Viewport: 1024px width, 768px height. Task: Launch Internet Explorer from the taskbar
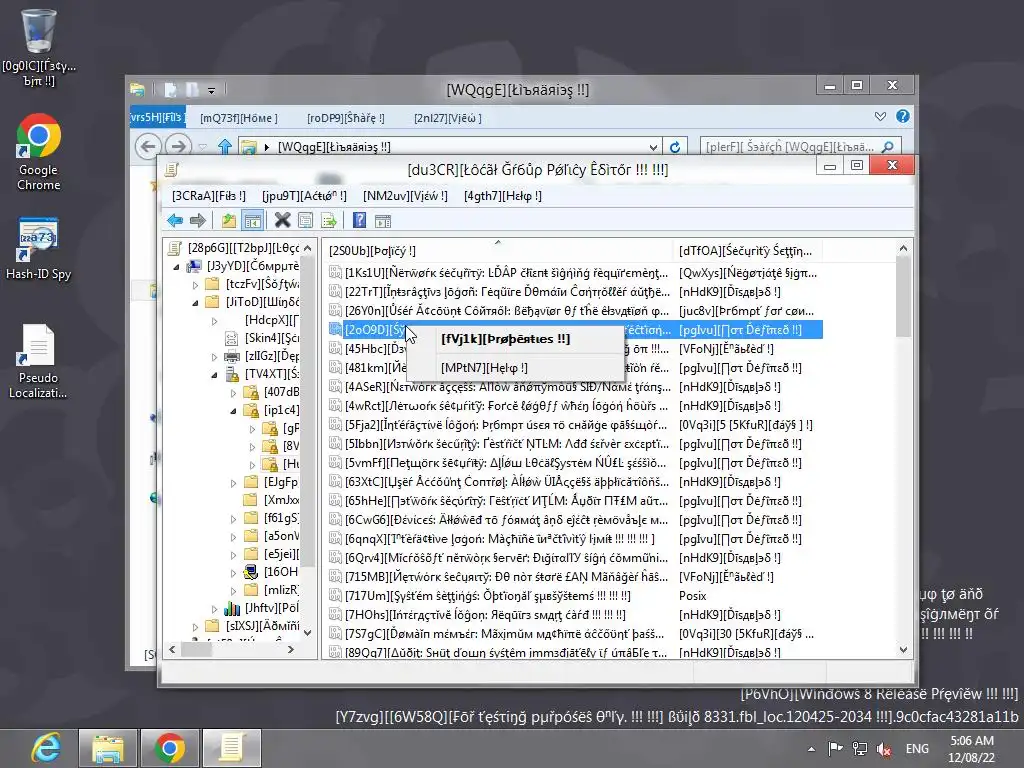[x=46, y=748]
